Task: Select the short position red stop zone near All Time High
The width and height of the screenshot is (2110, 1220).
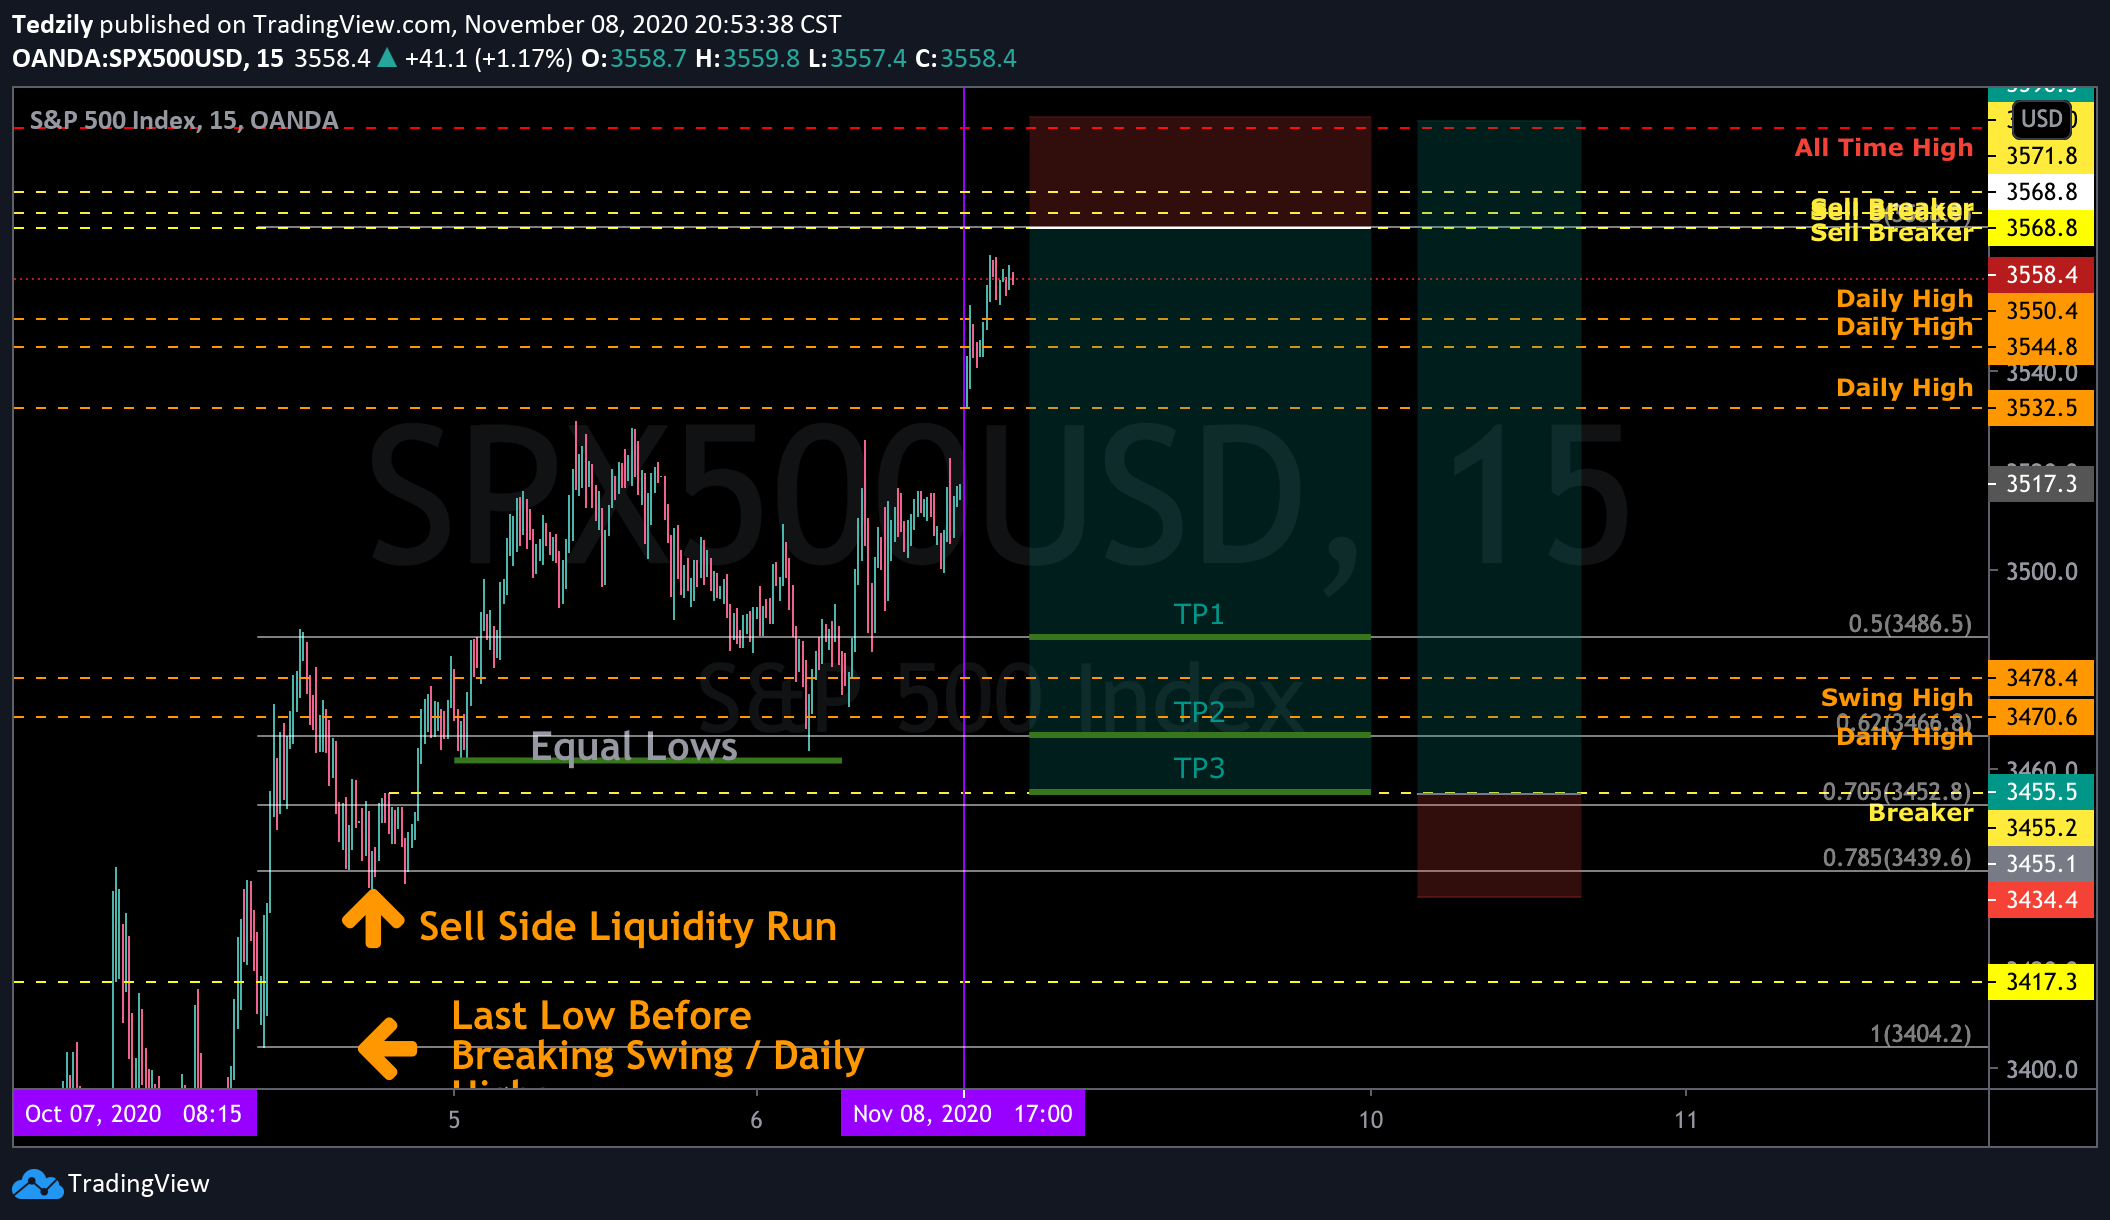Action: coord(1199,172)
